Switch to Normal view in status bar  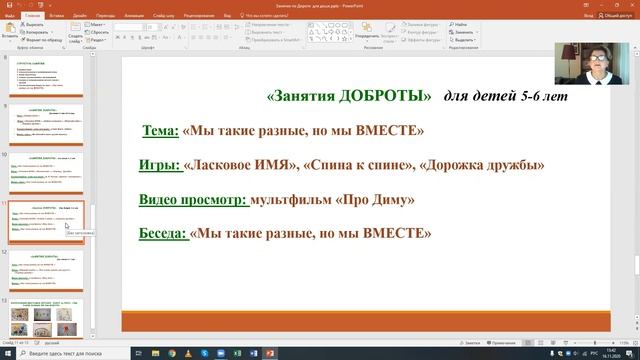pos(528,343)
